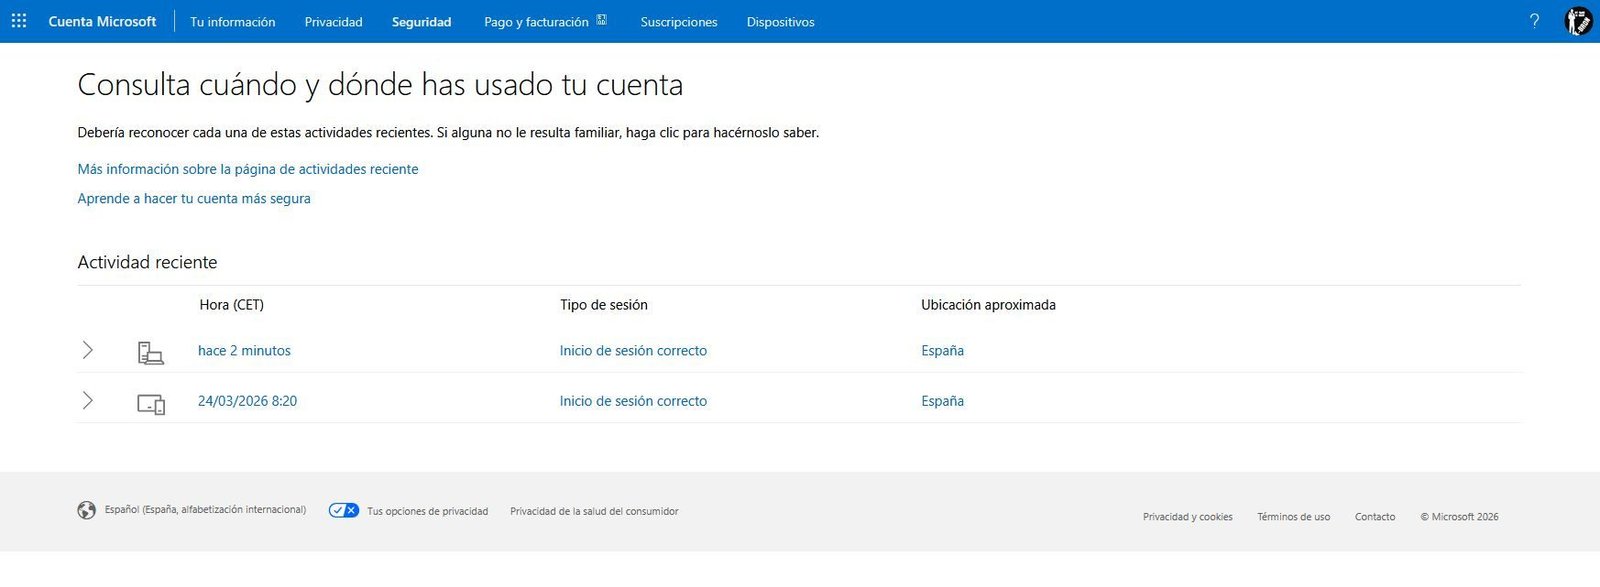The width and height of the screenshot is (1600, 587).
Task: Open the app launcher grid icon
Action: [x=19, y=21]
